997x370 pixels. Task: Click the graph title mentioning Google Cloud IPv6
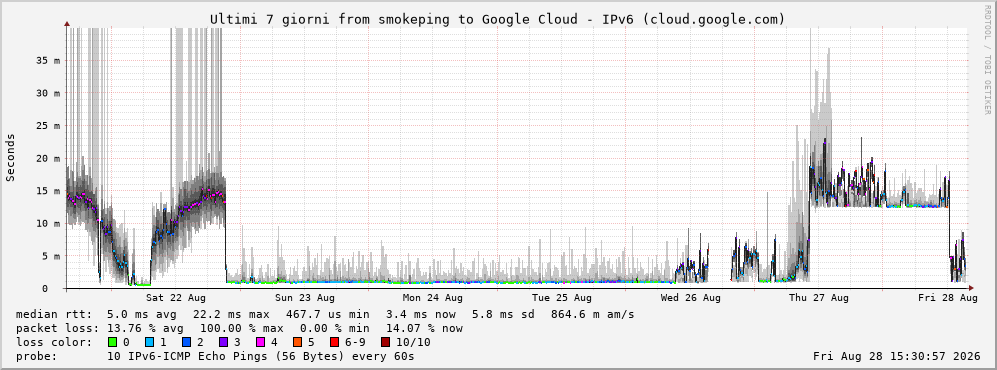pos(497,20)
